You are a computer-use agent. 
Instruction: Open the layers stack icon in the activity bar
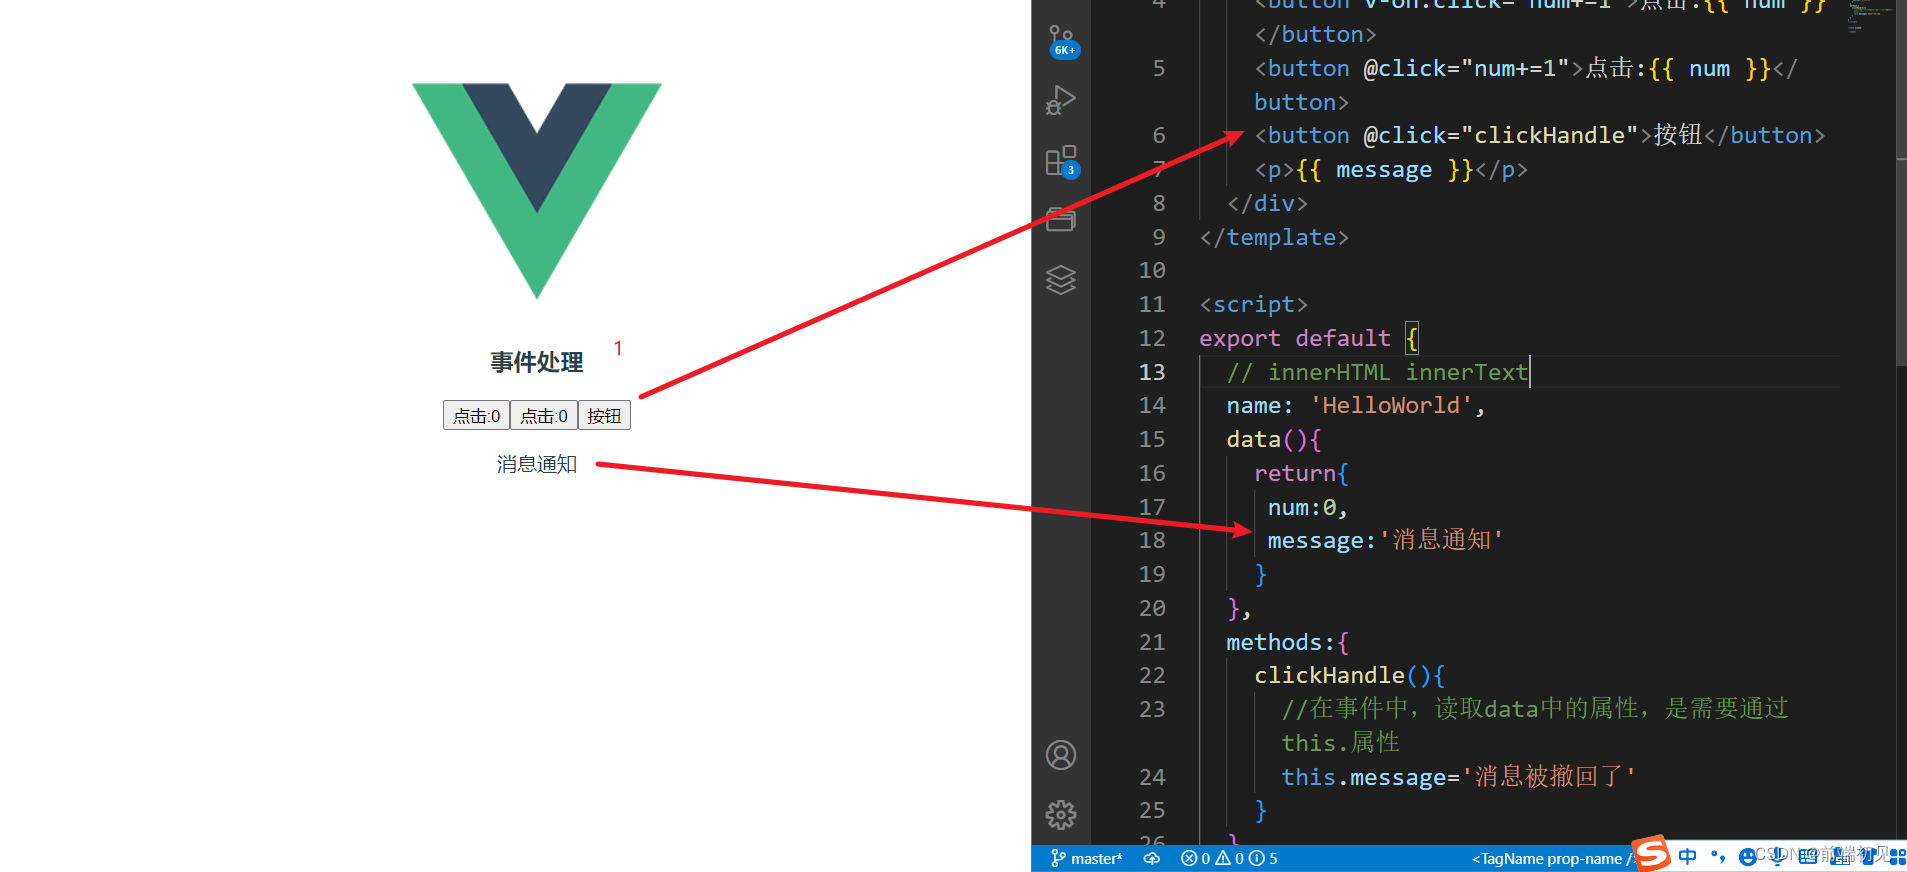(x=1061, y=280)
